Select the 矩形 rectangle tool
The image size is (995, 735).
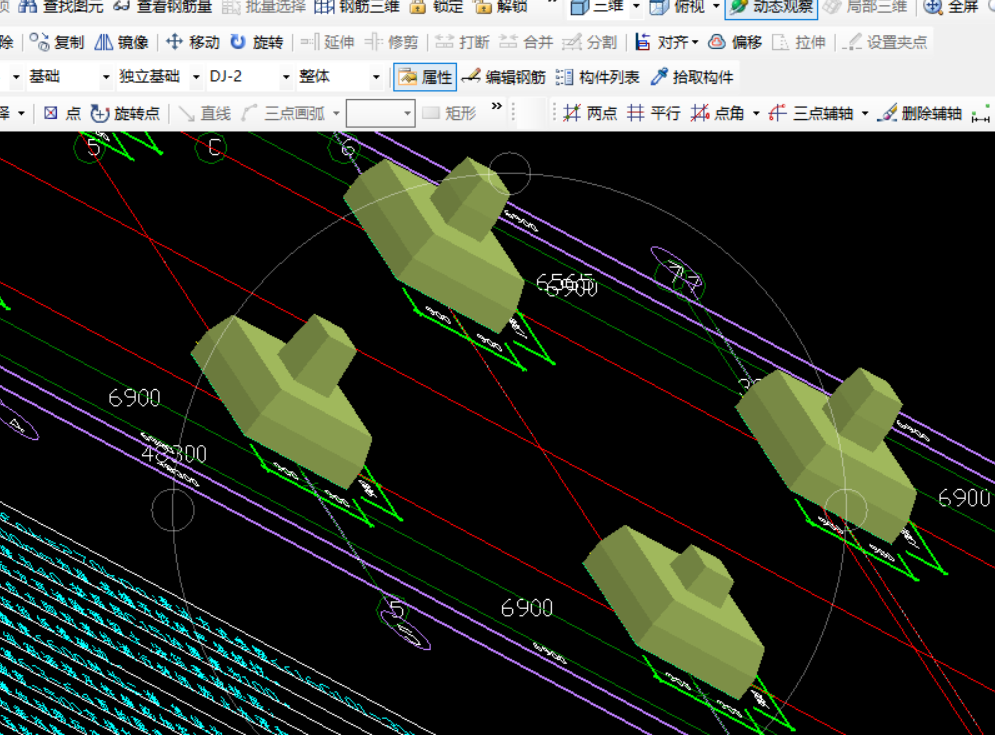449,114
